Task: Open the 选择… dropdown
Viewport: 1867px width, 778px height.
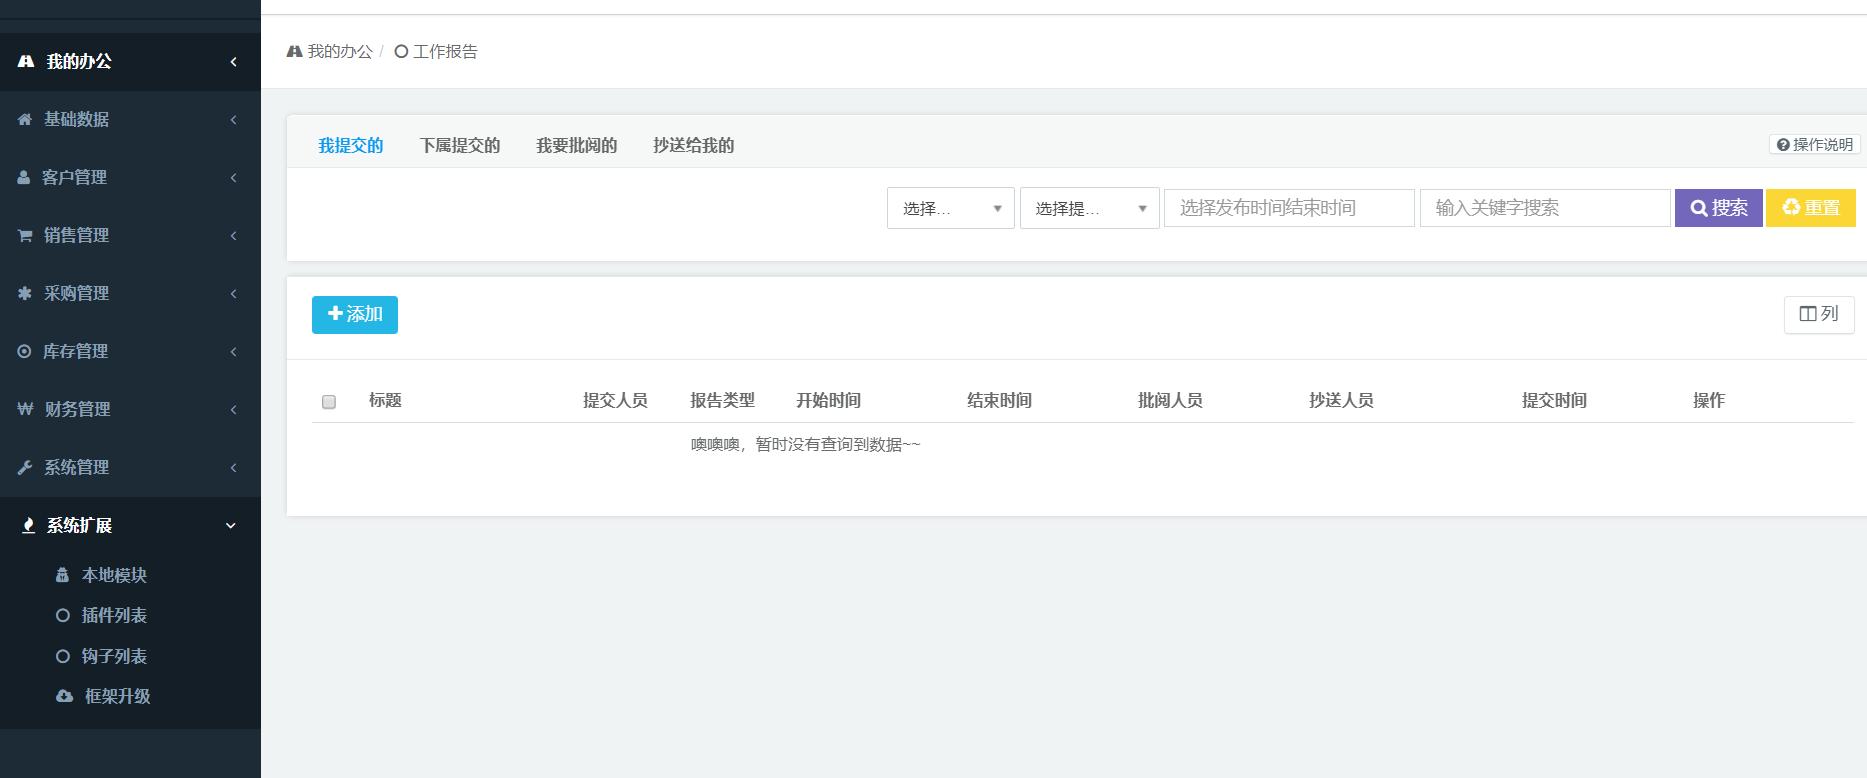Action: click(951, 208)
